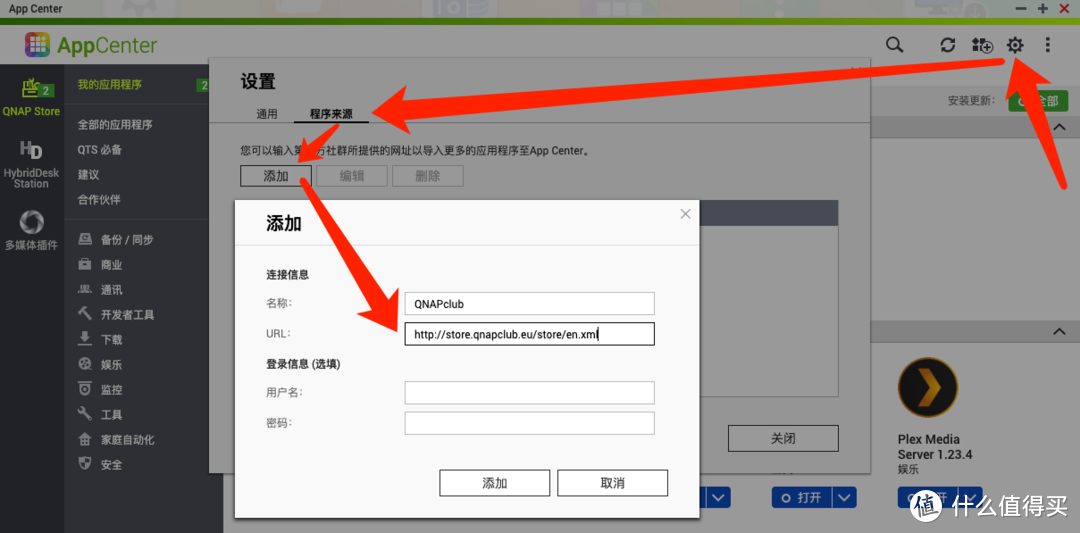1080x533 pixels.
Task: Click the 编辑 button in settings
Action: pyautogui.click(x=351, y=176)
